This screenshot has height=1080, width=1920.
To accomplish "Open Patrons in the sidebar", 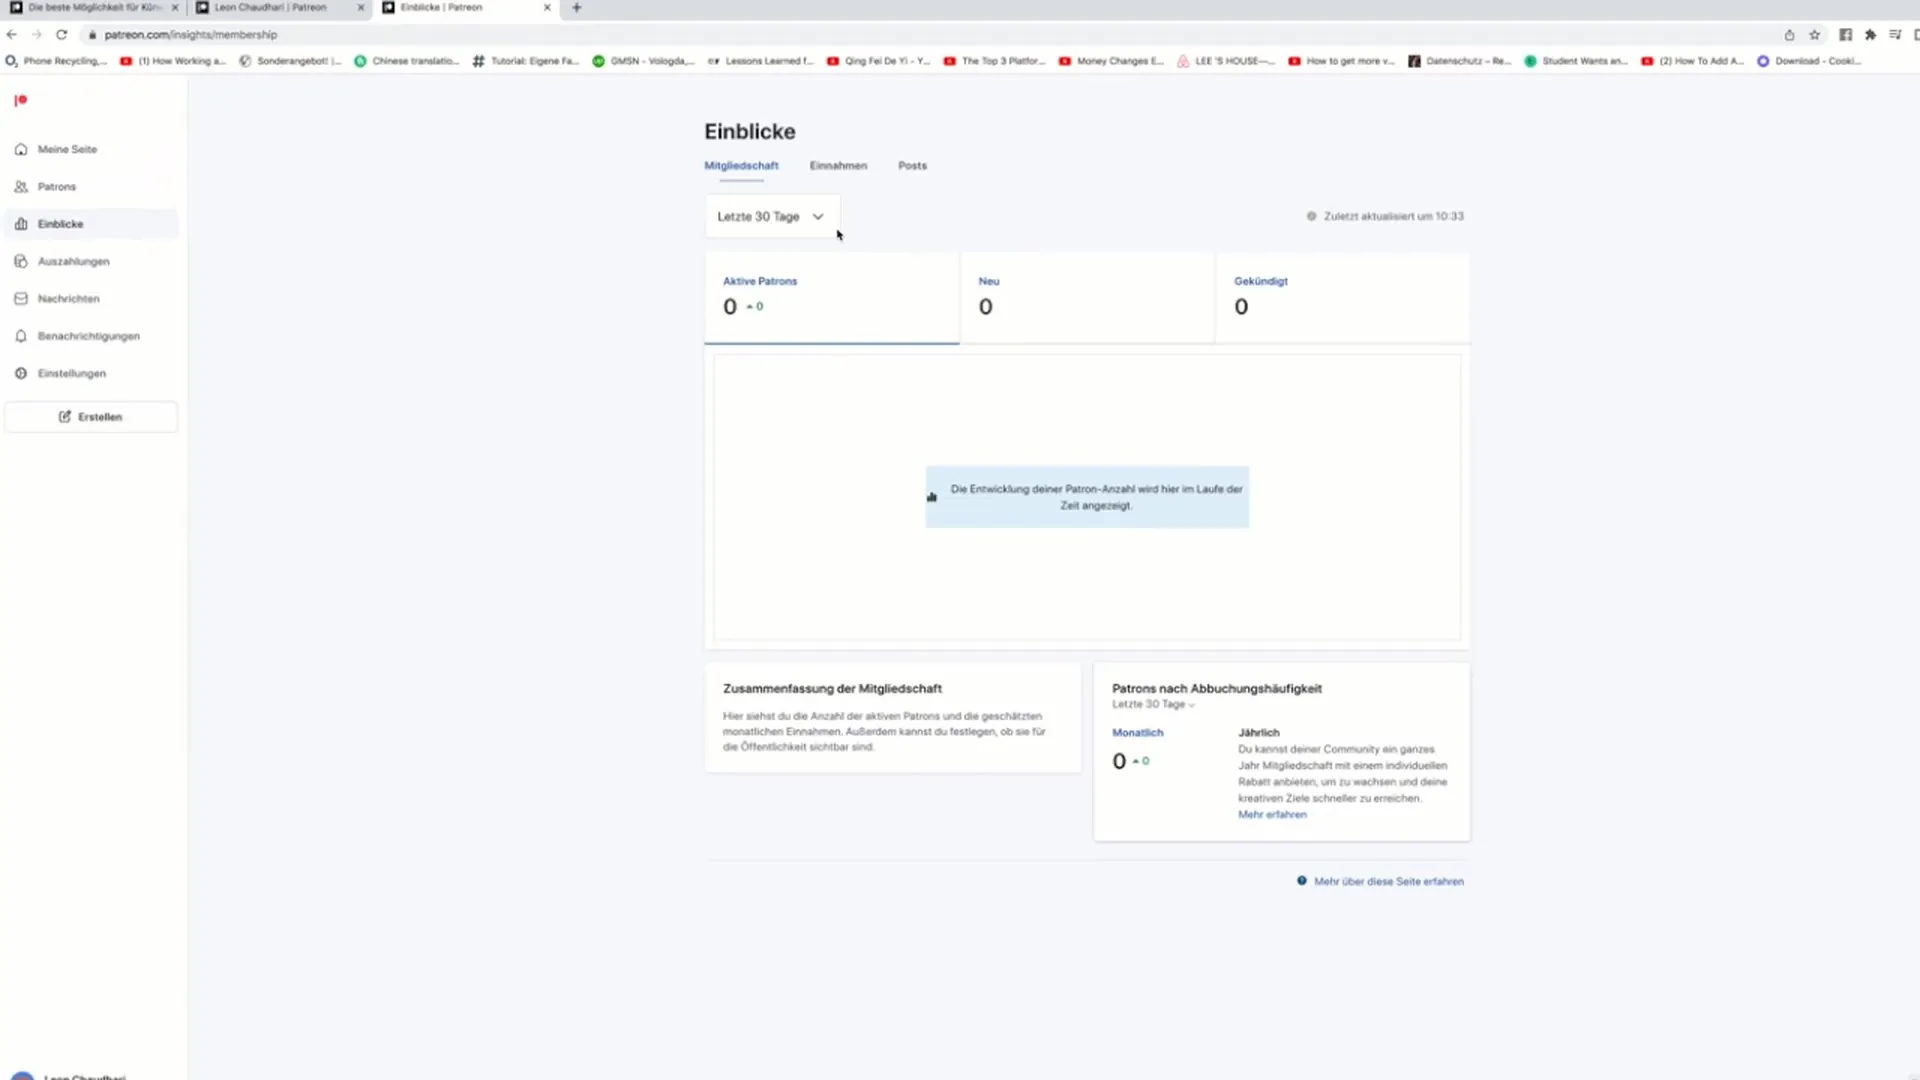I will coord(91,187).
